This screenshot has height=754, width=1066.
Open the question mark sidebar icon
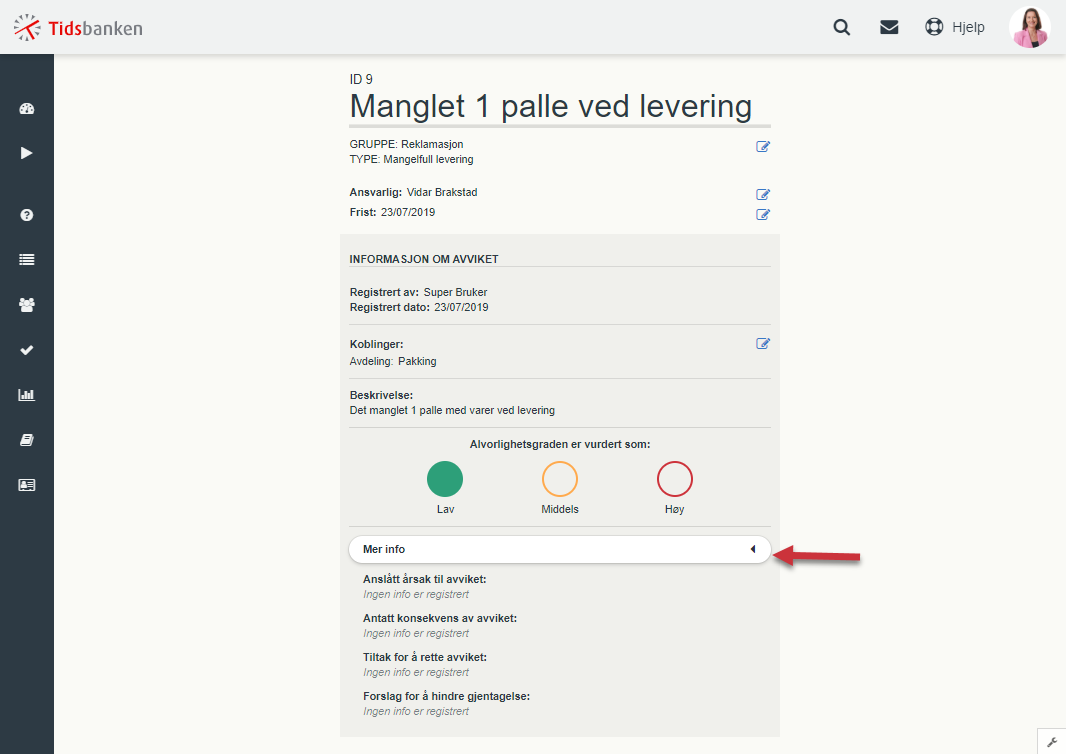(27, 215)
